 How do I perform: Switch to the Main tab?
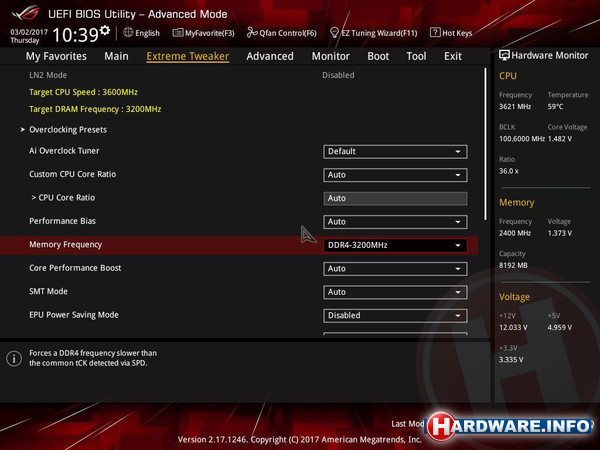(116, 56)
